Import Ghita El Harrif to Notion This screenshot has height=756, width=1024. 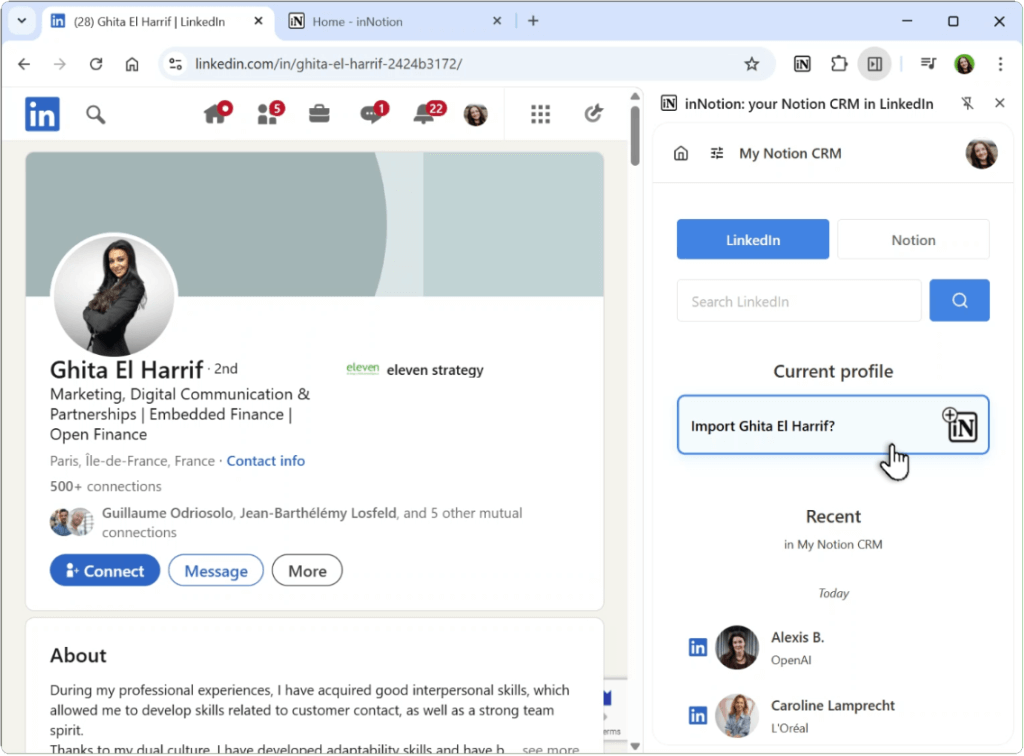833,425
